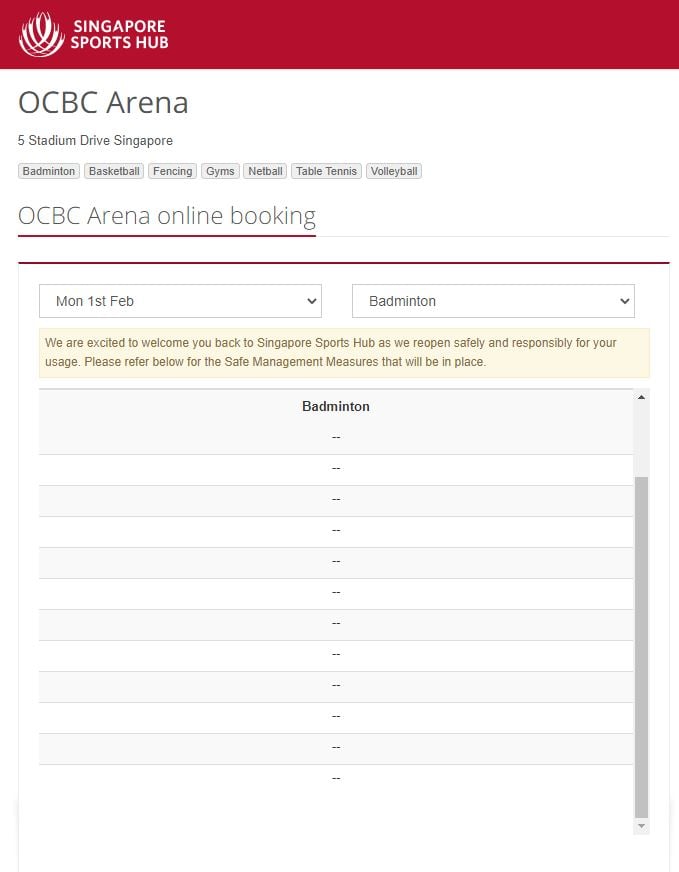Click the OCBC Arena online booking heading
The image size is (679, 872).
(x=167, y=216)
